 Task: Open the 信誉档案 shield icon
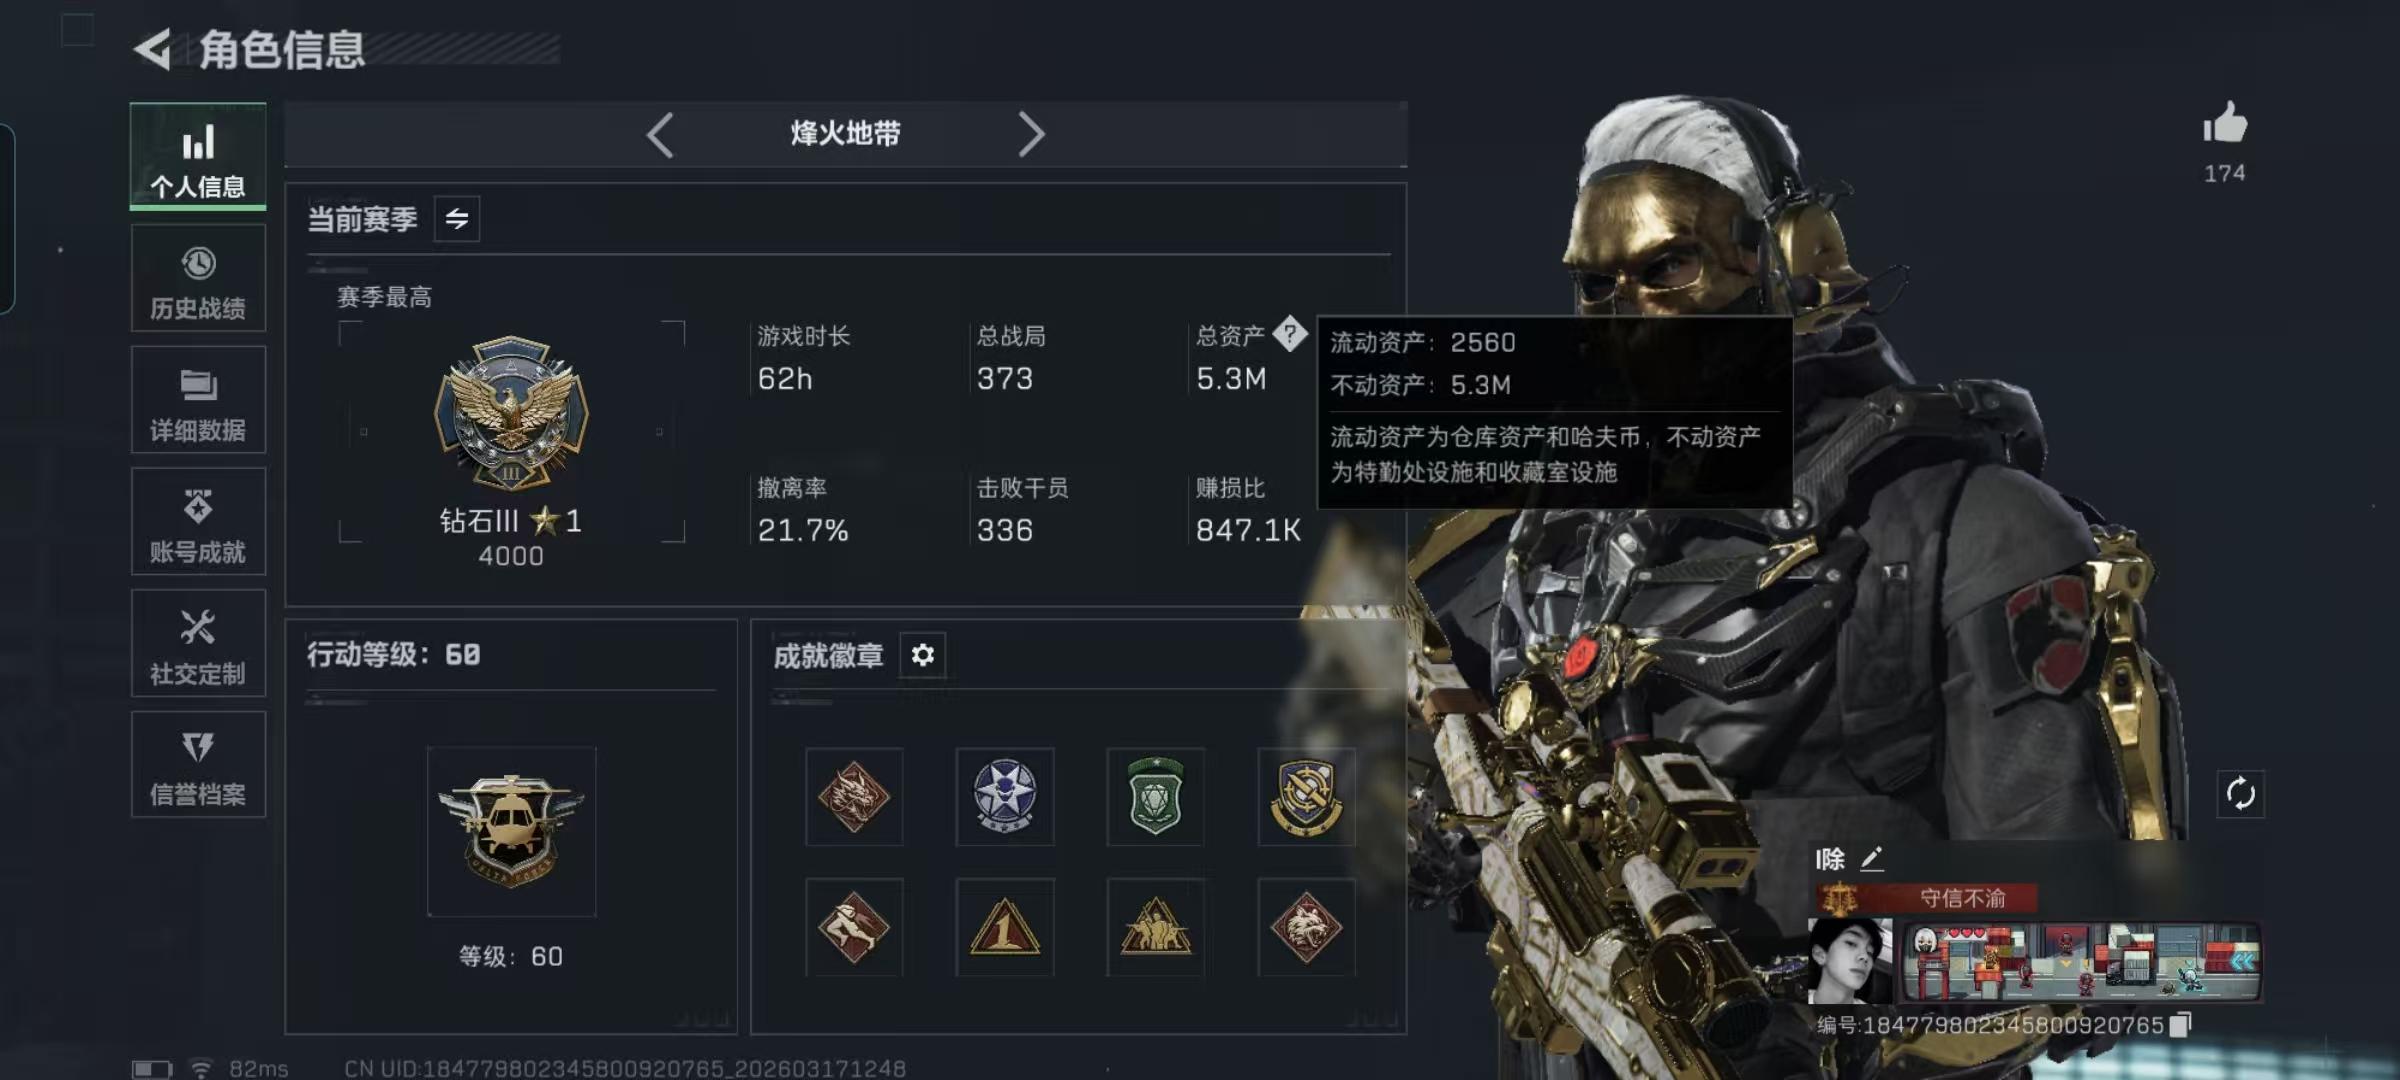(198, 747)
